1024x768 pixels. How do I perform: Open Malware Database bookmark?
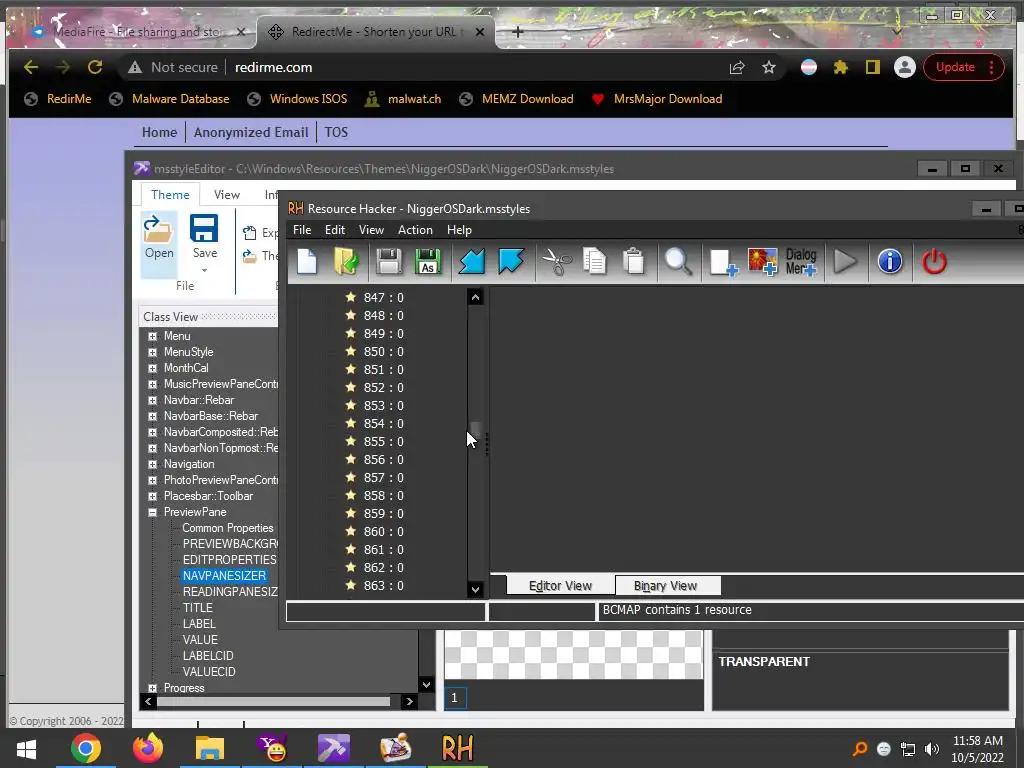pos(170,99)
